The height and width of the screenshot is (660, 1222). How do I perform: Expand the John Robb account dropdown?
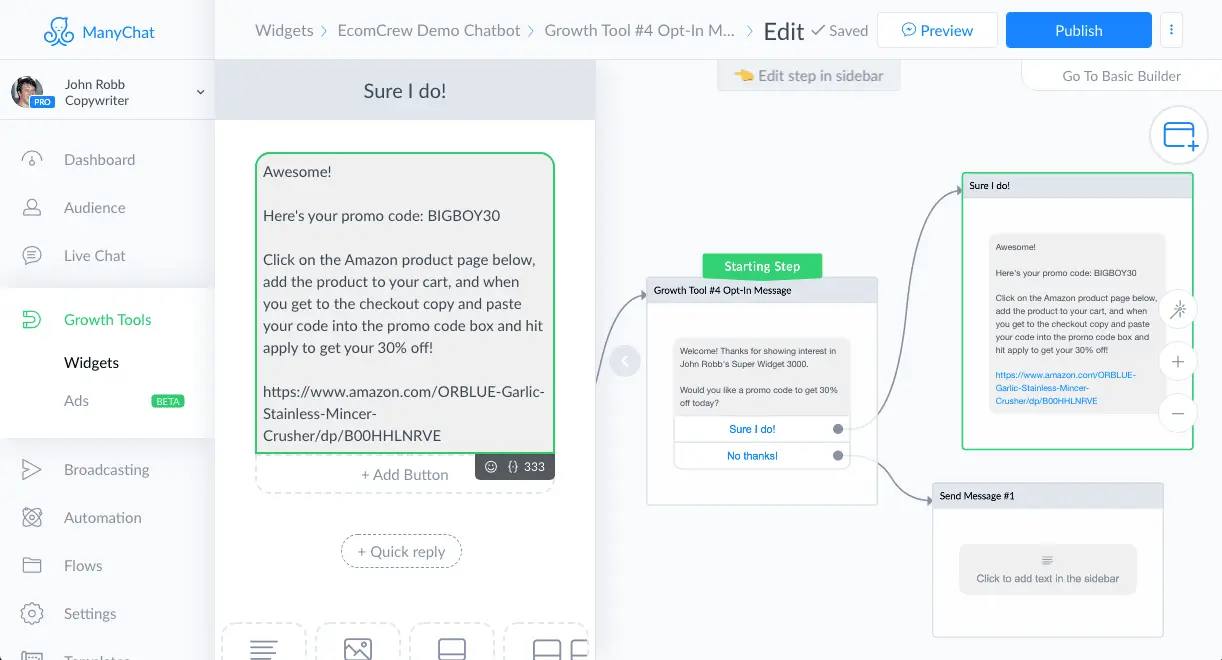click(200, 92)
